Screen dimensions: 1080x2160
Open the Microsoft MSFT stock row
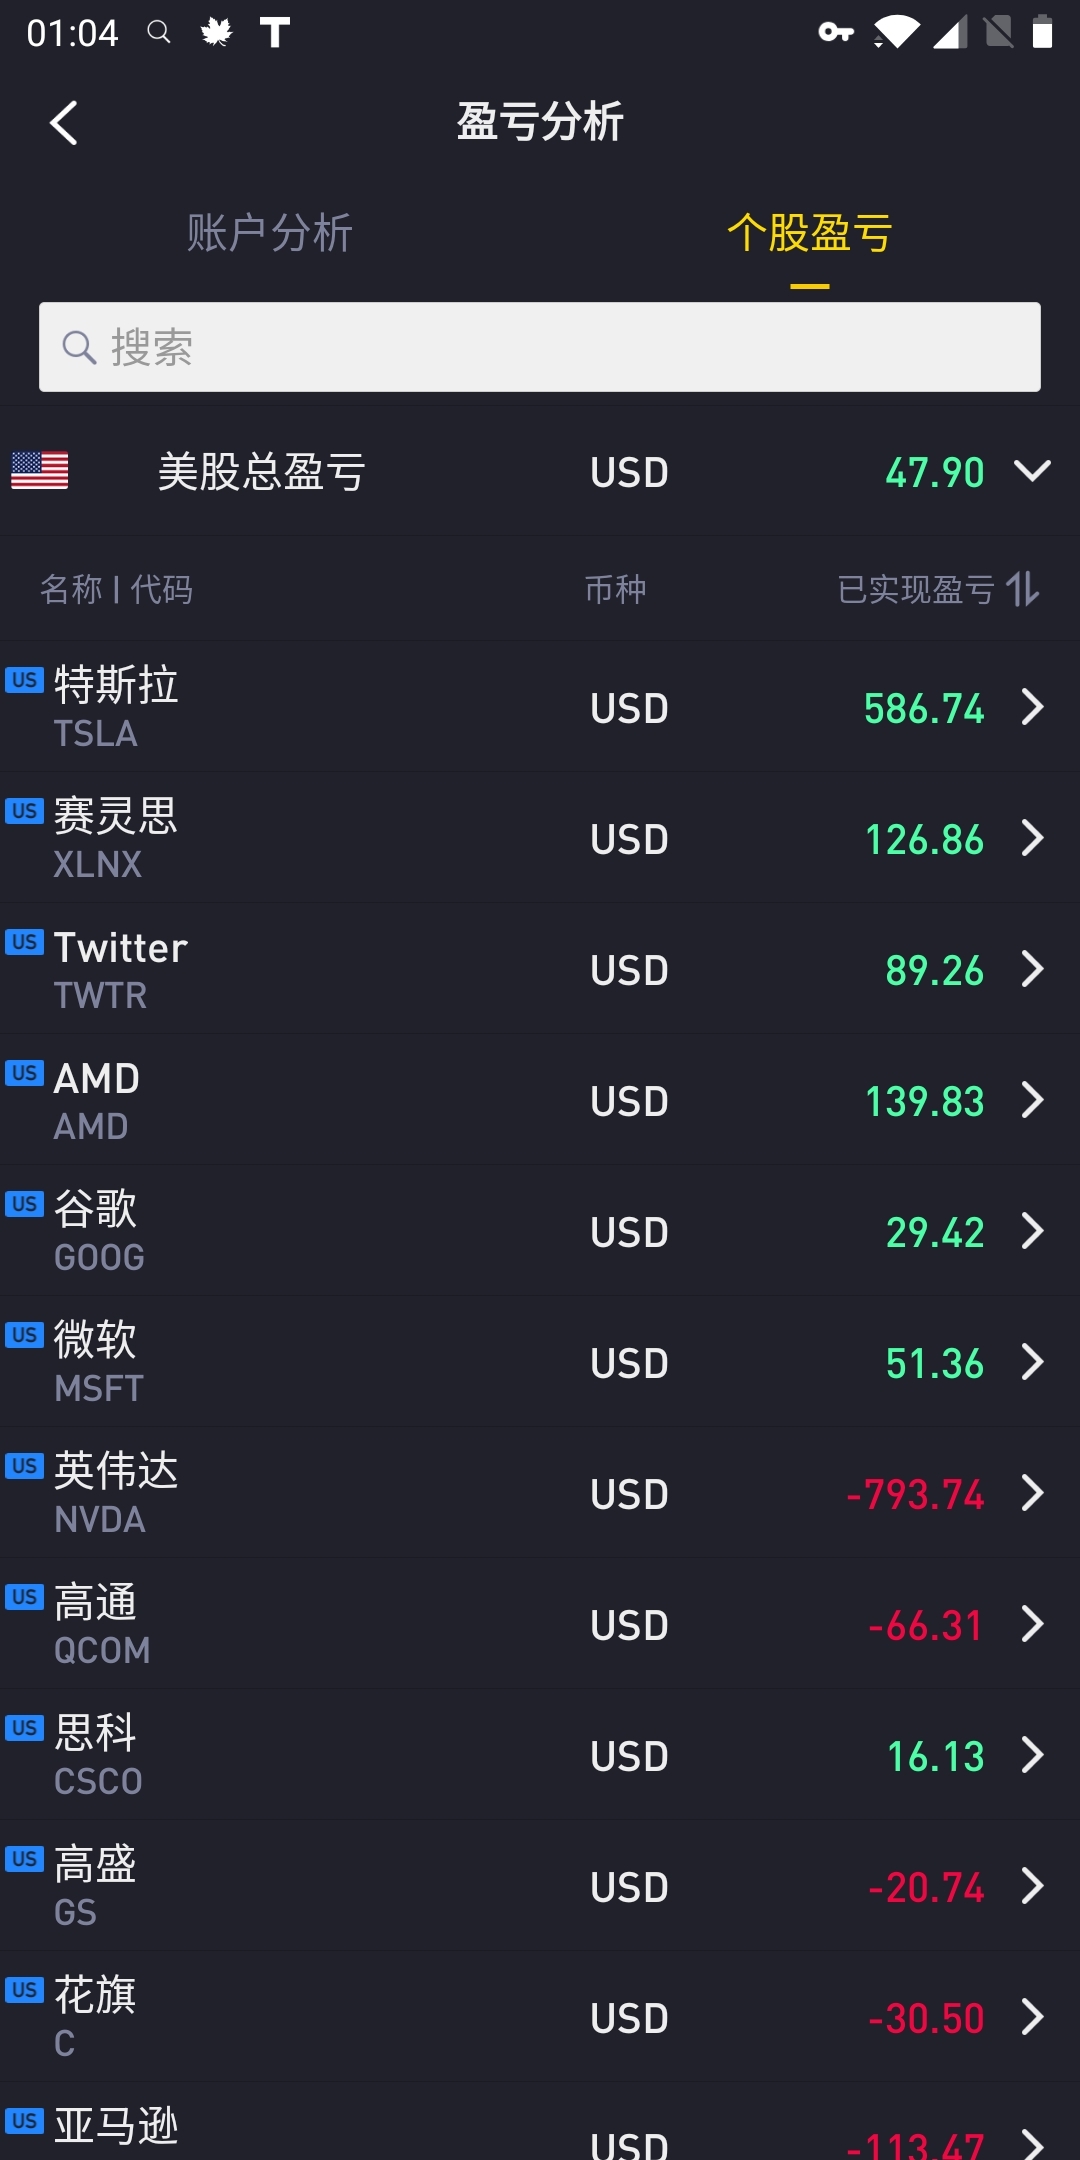[540, 1362]
